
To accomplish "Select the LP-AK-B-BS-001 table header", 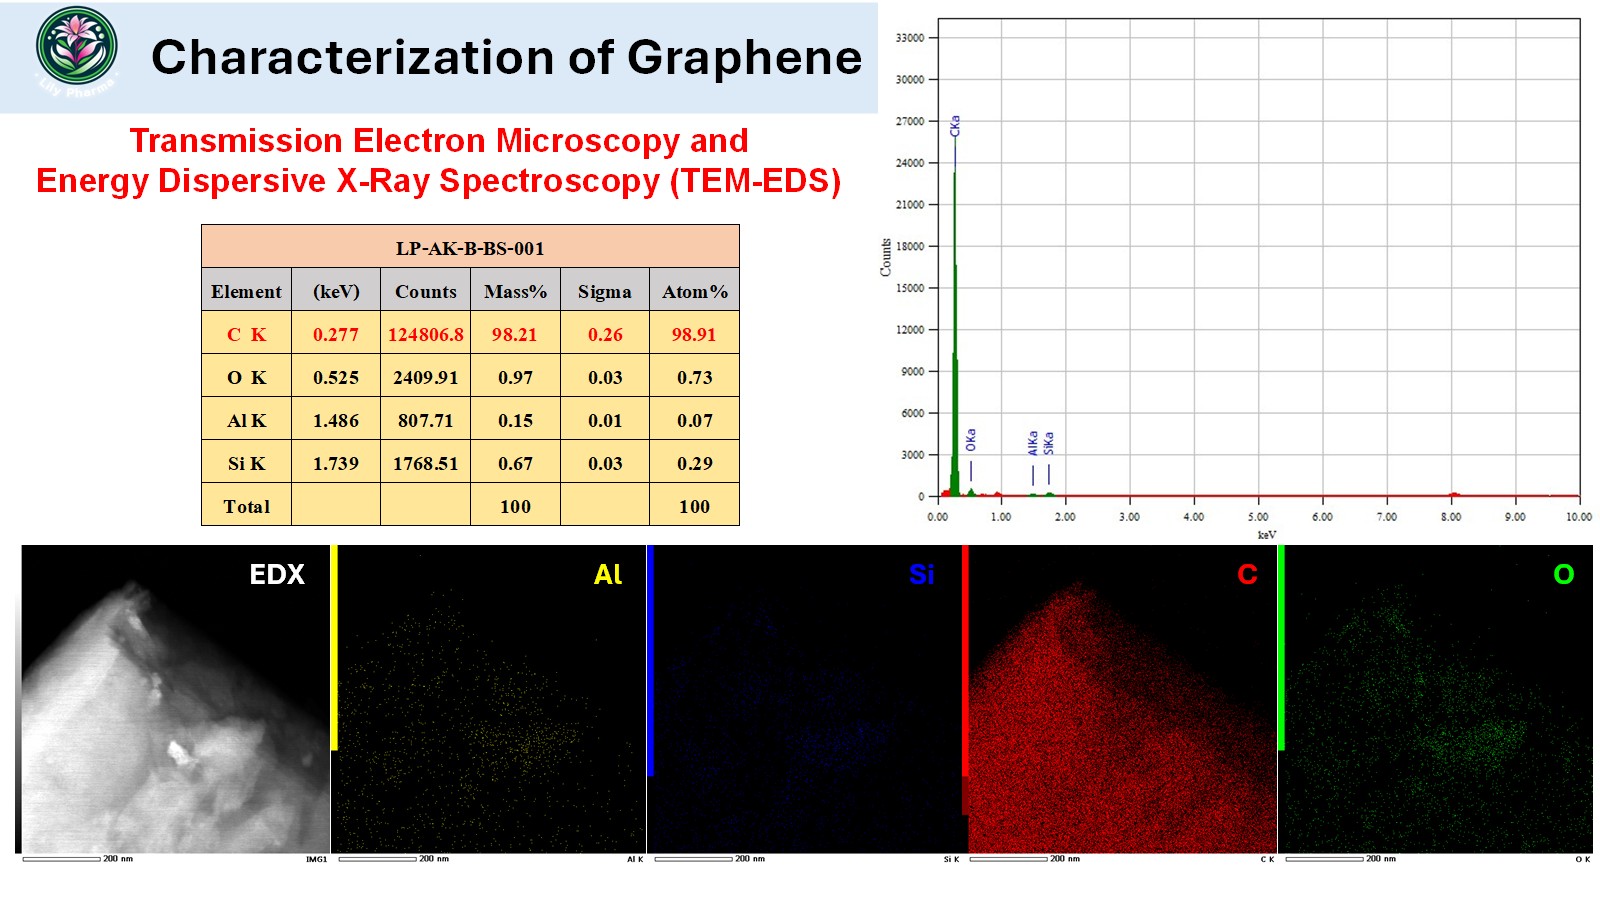I will pos(470,247).
